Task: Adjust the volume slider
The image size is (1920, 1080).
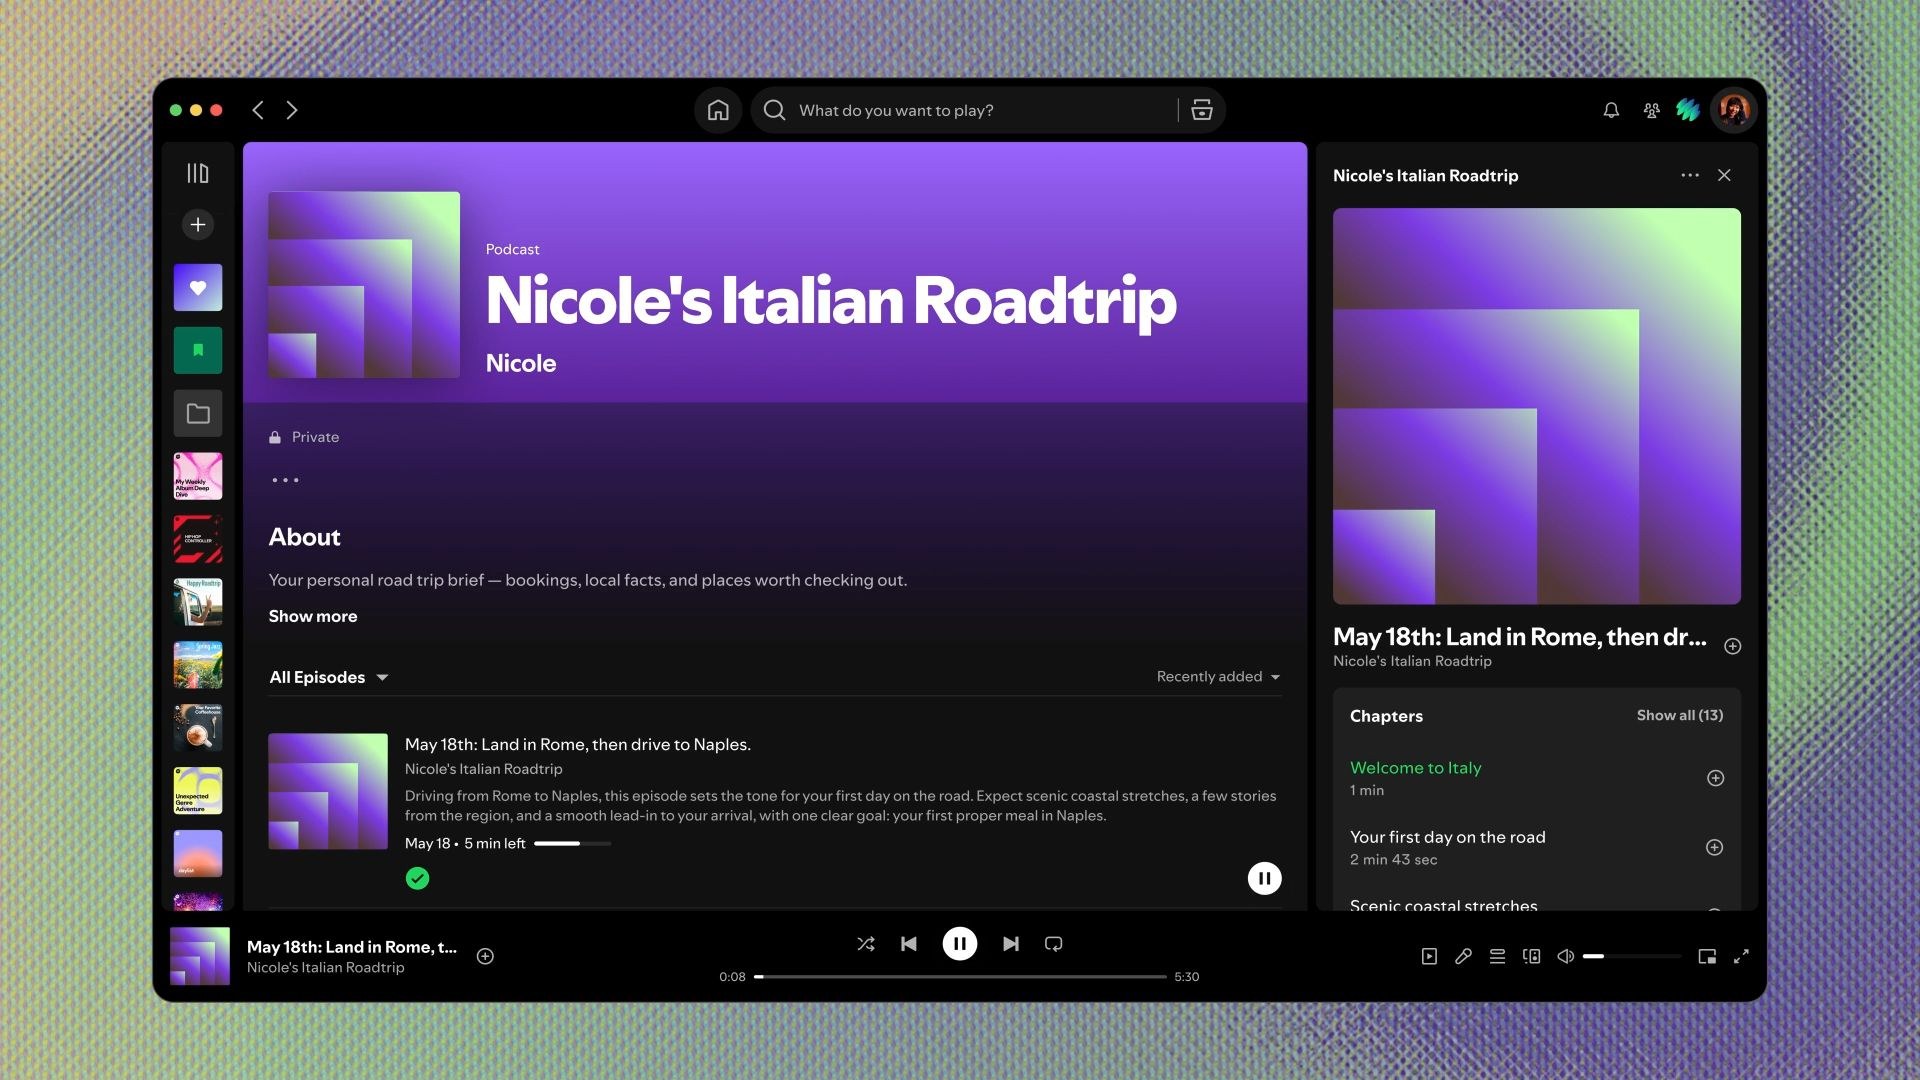Action: [1632, 956]
